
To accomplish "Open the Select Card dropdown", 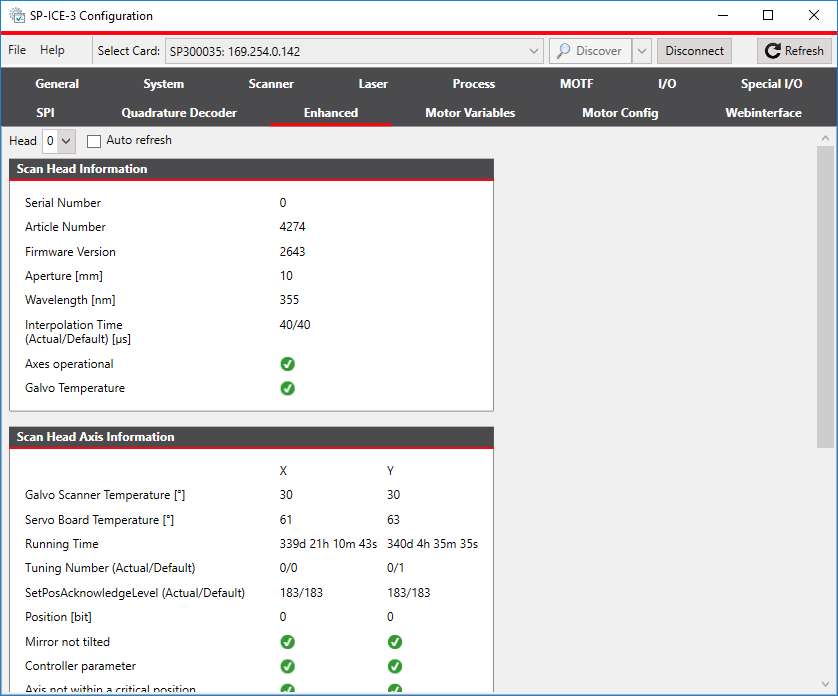I will click(354, 51).
